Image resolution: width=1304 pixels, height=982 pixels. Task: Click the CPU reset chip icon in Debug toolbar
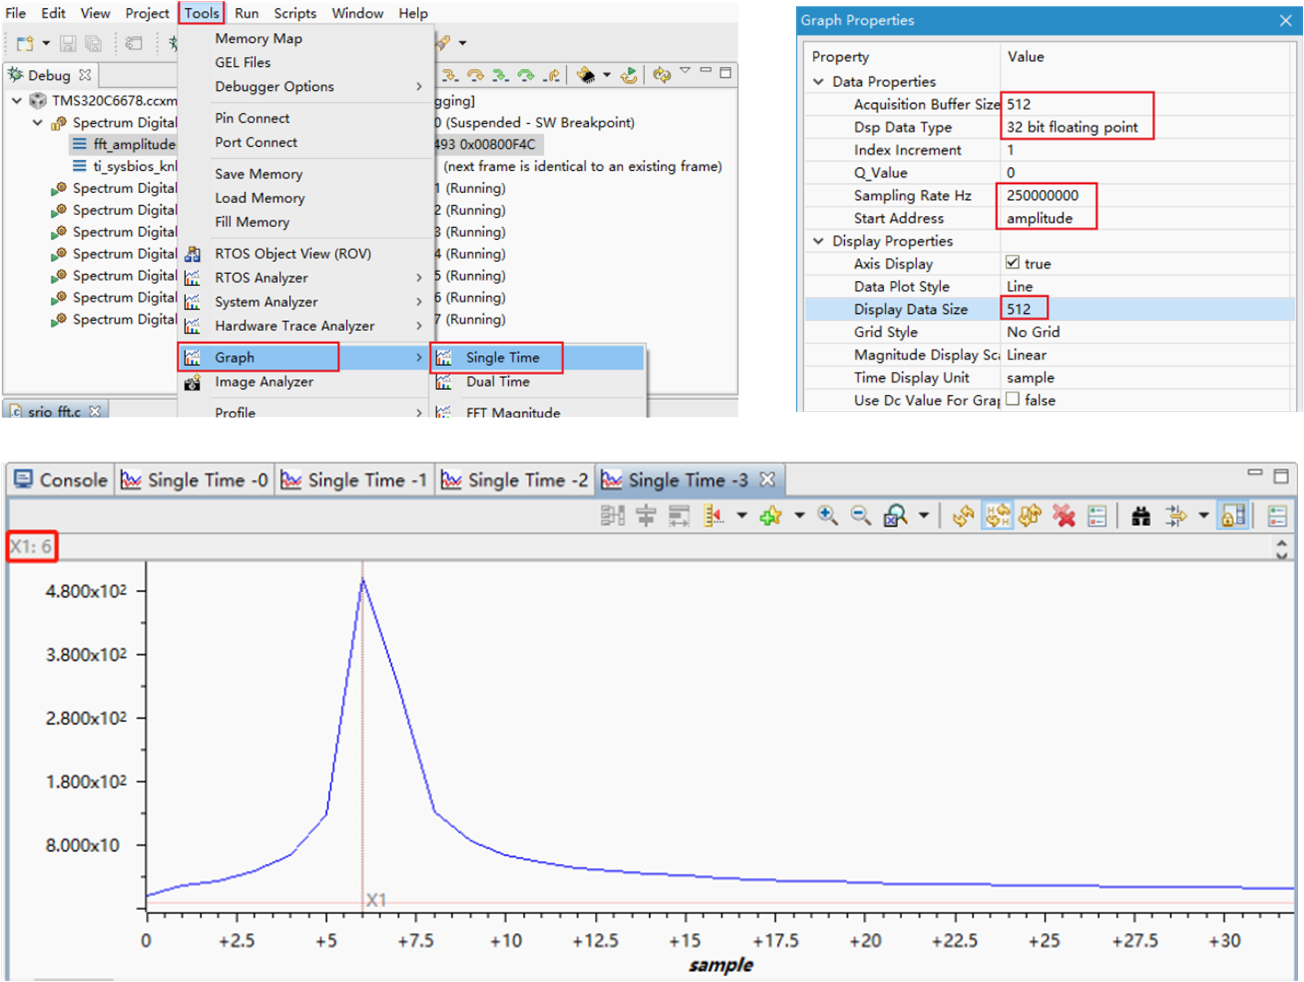[x=586, y=75]
